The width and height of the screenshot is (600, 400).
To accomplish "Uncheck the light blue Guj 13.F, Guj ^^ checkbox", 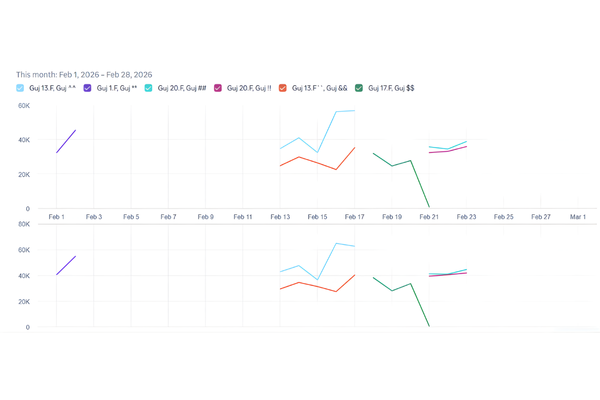I will (x=21, y=88).
